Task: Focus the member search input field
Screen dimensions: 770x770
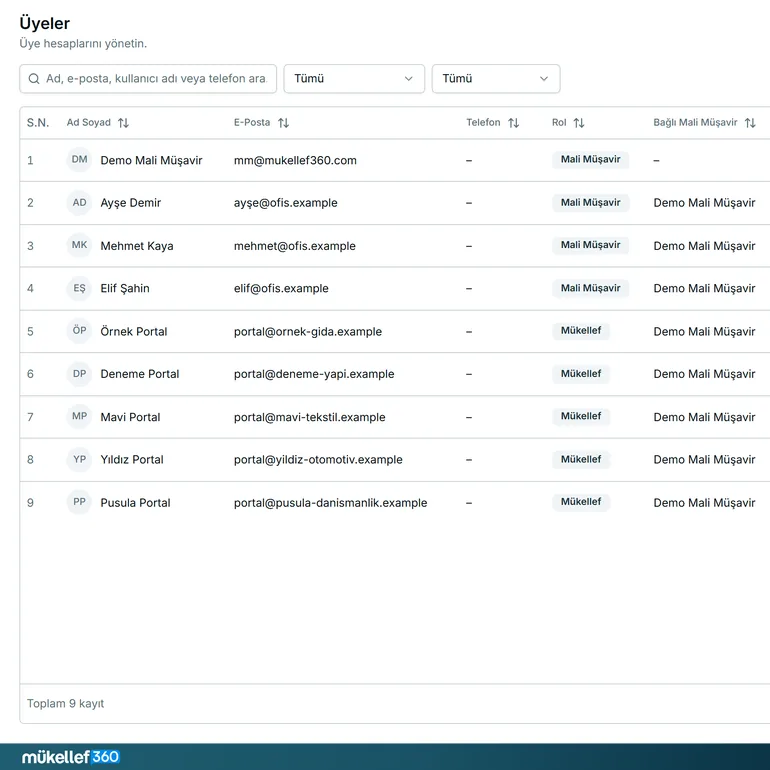Action: 148,79
